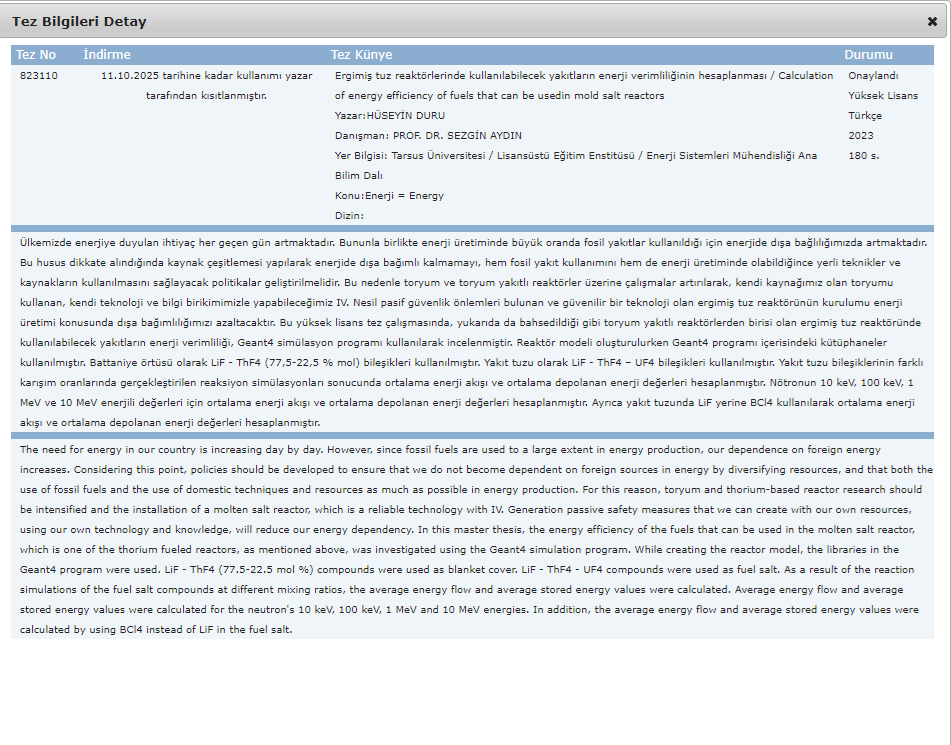Click the Turkish abstract paragraph
This screenshot has width=951, height=745.
pyautogui.click(x=470, y=332)
